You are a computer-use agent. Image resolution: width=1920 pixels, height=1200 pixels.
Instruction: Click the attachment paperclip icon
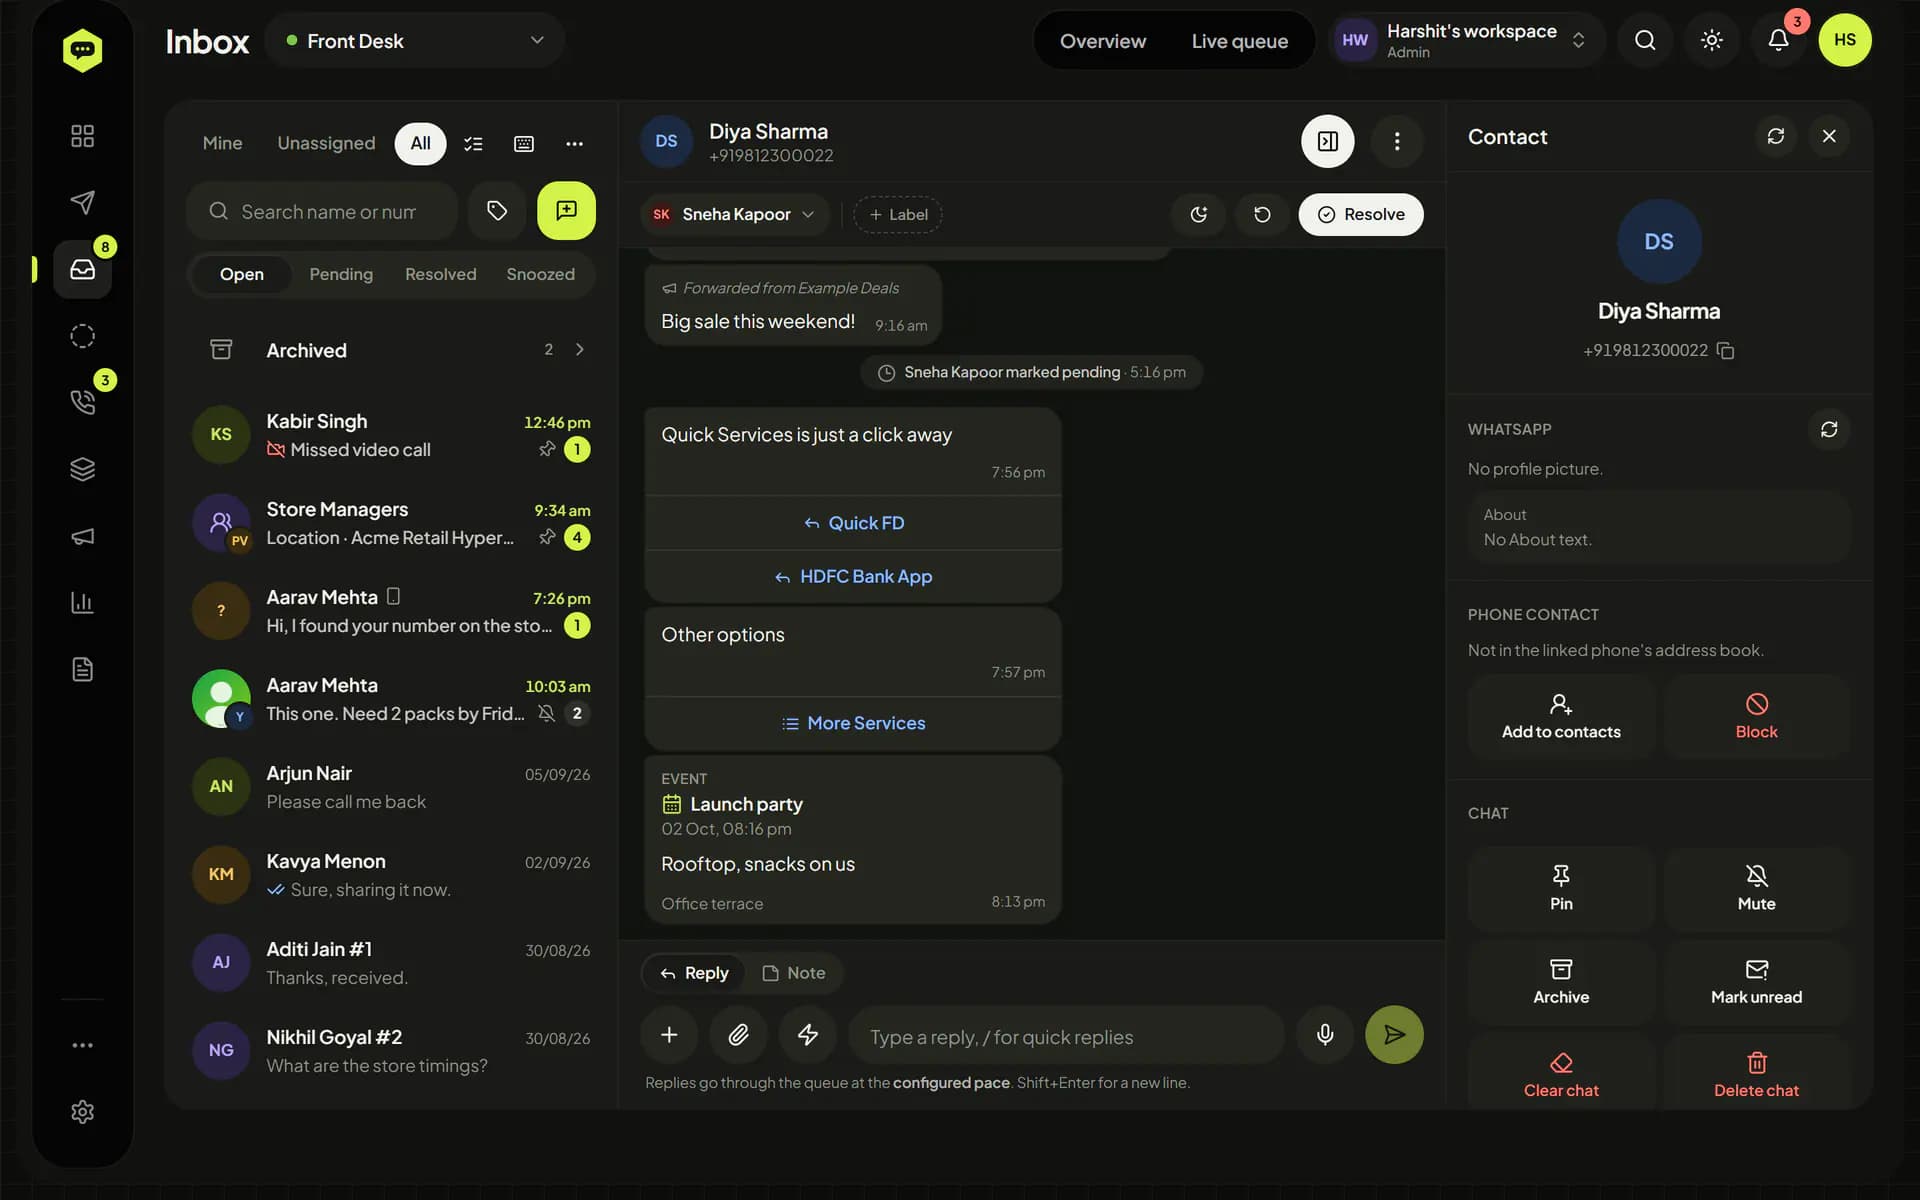(738, 1035)
